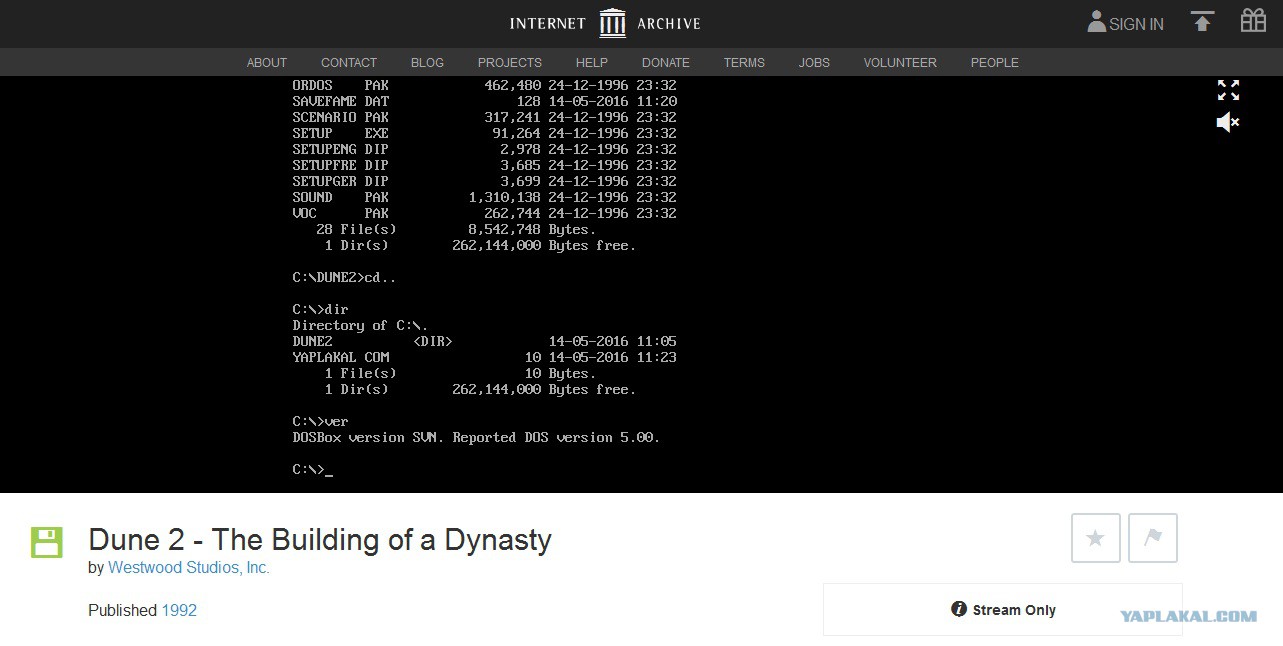Click the upload arrow icon

point(1202,21)
